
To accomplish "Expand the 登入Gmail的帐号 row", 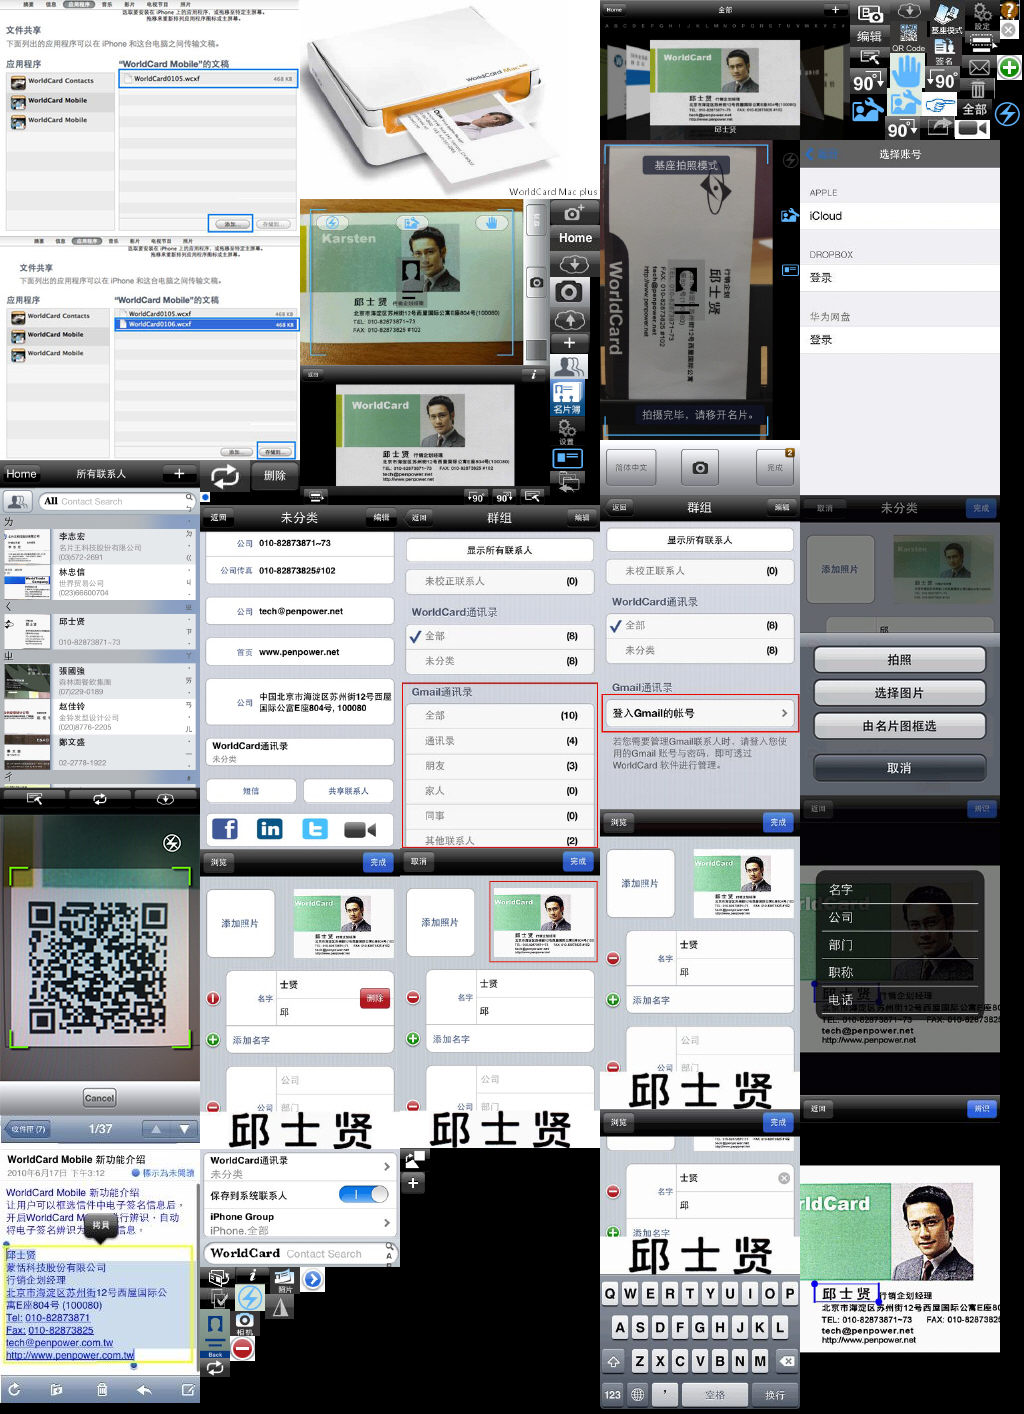I will (700, 713).
